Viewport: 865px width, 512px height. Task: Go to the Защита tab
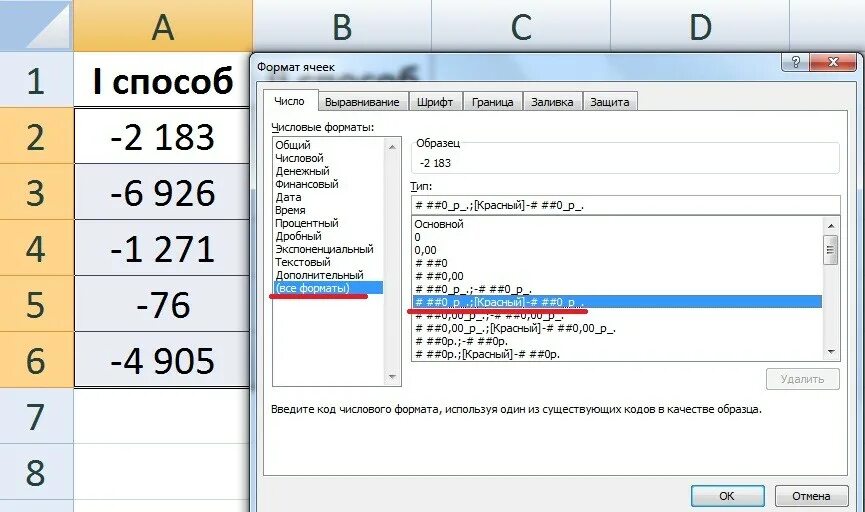pyautogui.click(x=610, y=102)
